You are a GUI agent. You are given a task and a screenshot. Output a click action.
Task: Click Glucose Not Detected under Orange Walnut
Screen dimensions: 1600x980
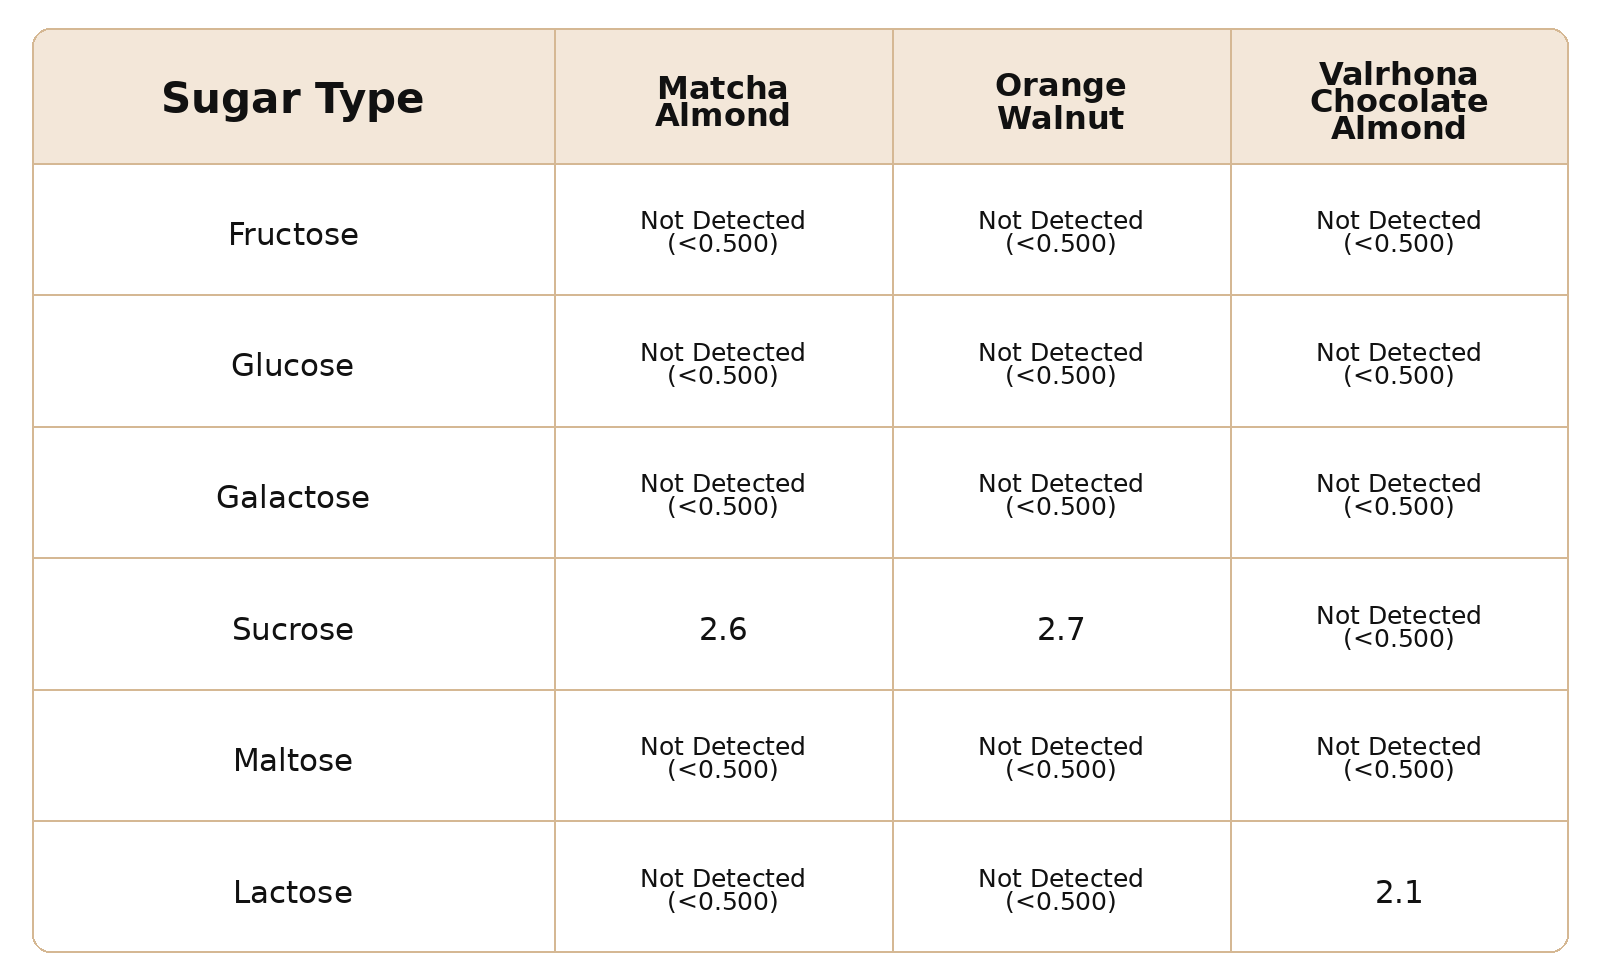1061,364
